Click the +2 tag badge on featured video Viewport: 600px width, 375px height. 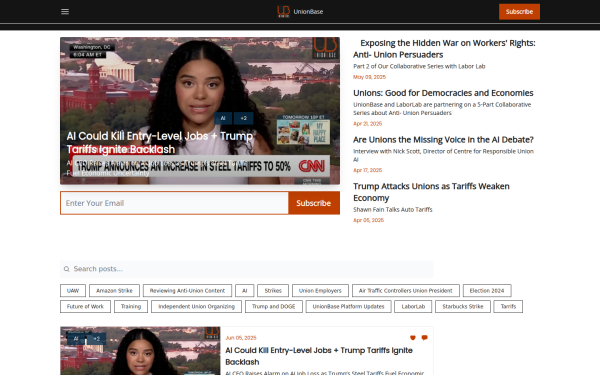243,118
